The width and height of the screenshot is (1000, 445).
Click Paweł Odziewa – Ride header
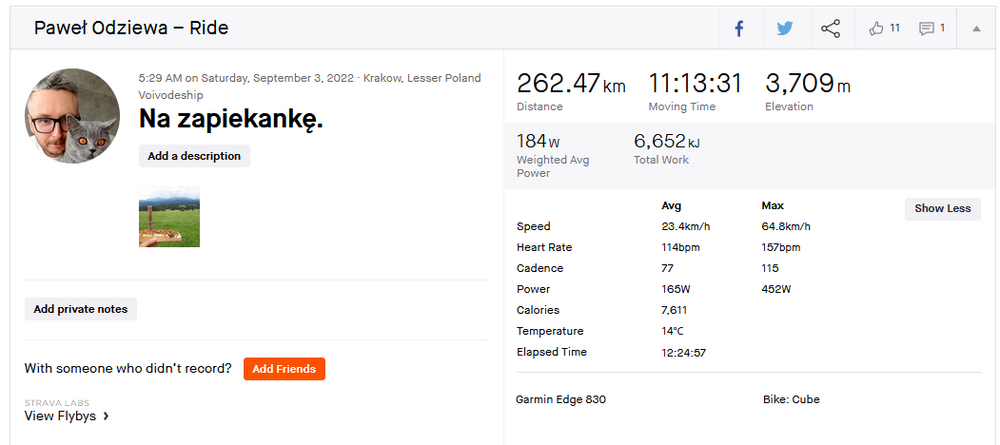click(x=131, y=28)
